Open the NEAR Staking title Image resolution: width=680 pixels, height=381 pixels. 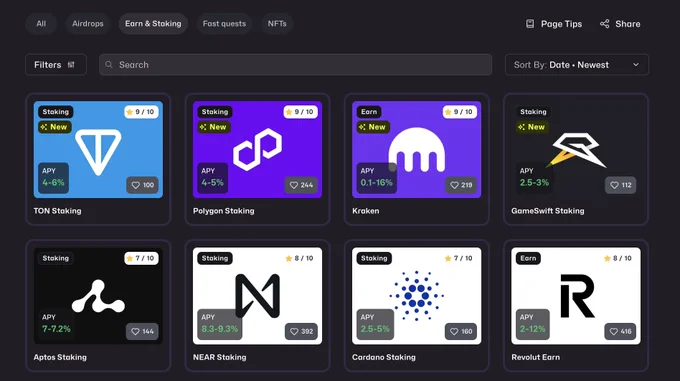[220, 358]
